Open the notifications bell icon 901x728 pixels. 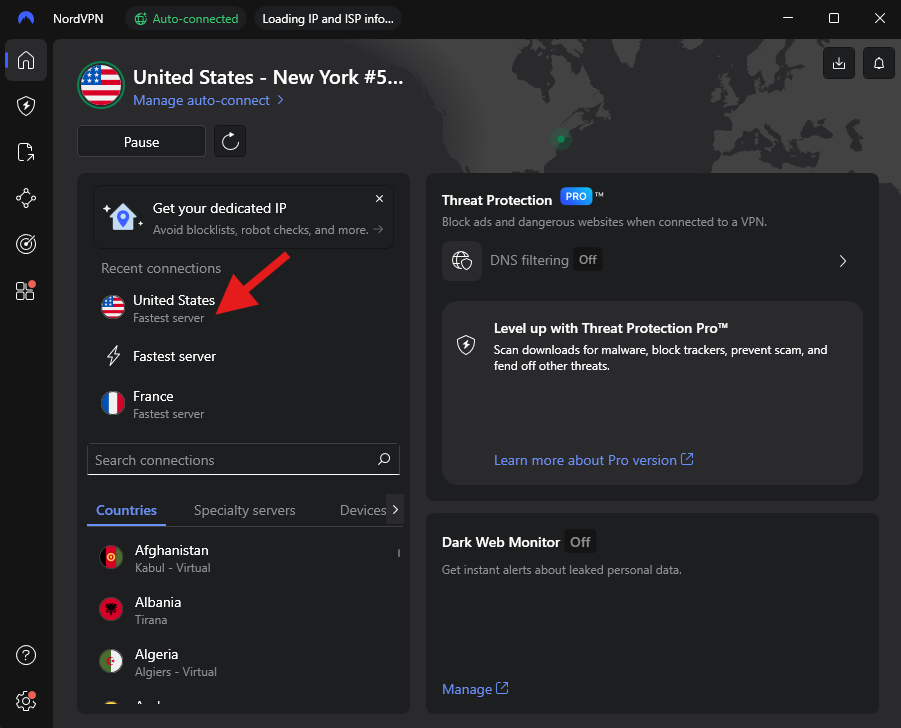point(878,63)
